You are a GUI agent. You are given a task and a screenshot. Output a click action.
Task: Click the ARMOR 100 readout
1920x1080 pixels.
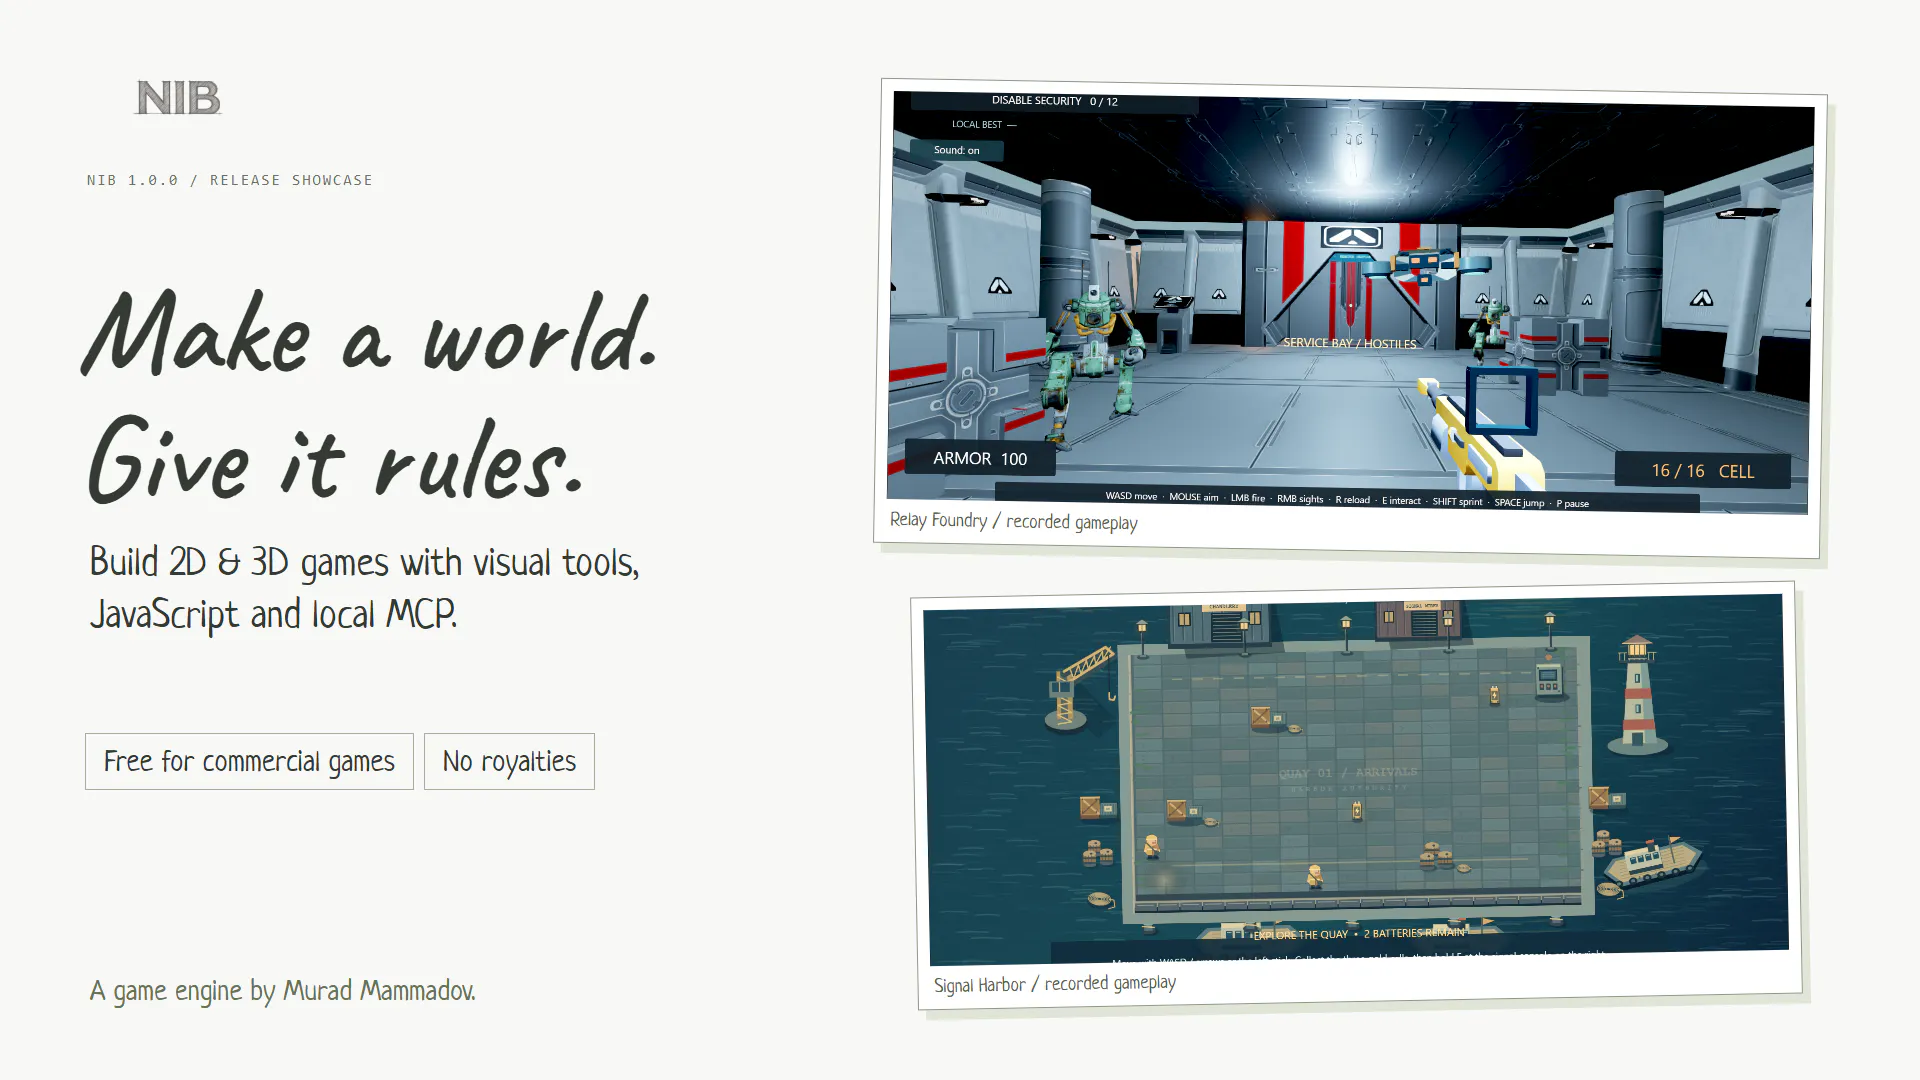[x=980, y=458]
